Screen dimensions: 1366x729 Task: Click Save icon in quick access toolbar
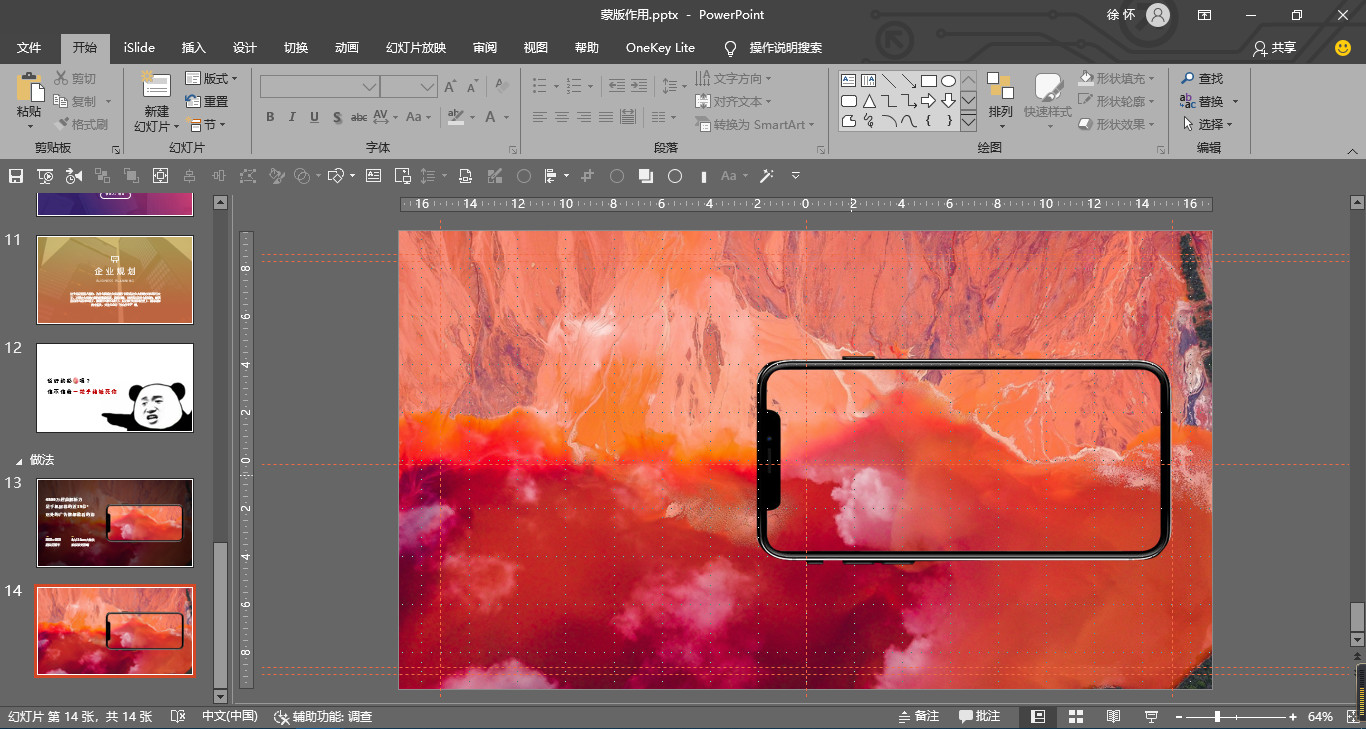(x=16, y=176)
